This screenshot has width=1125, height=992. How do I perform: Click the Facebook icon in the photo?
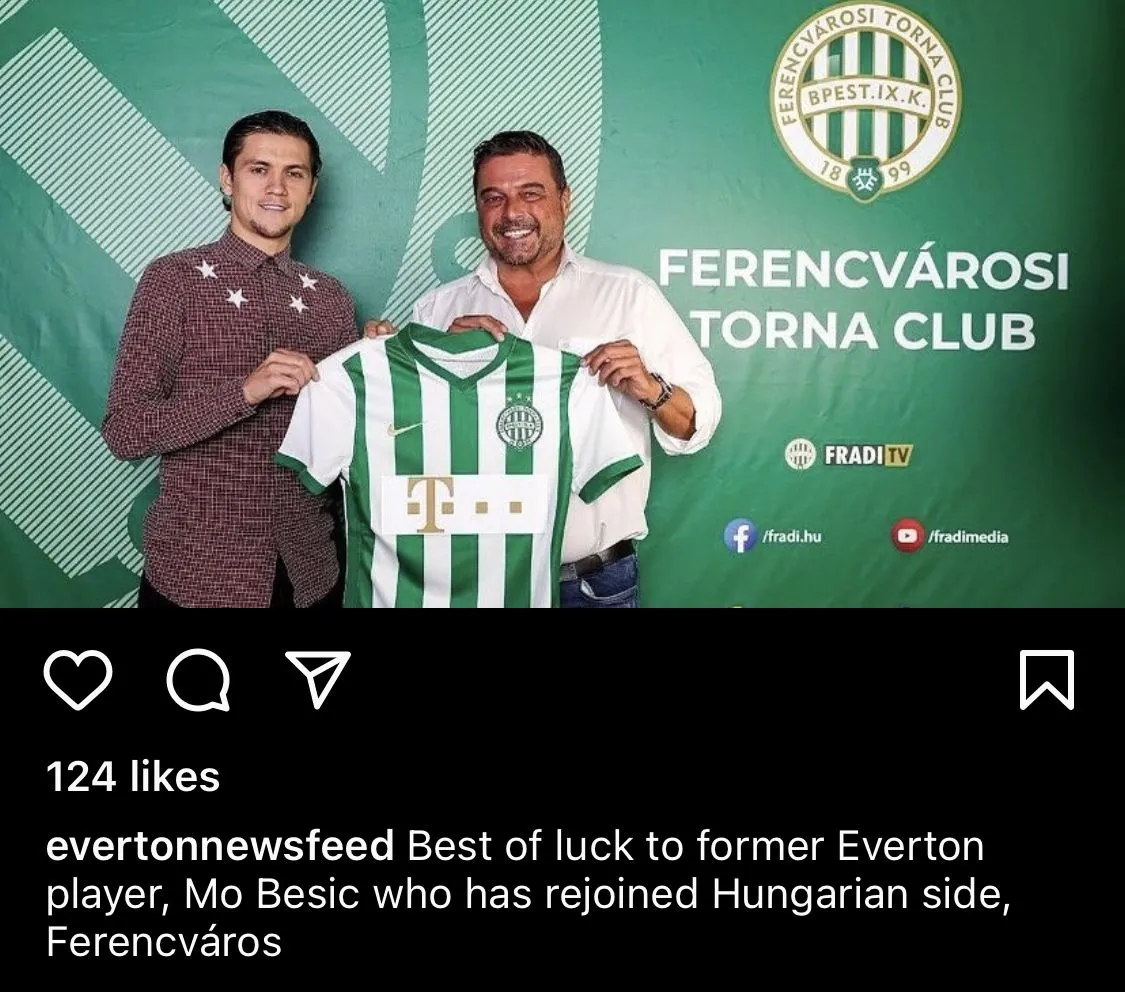(740, 536)
